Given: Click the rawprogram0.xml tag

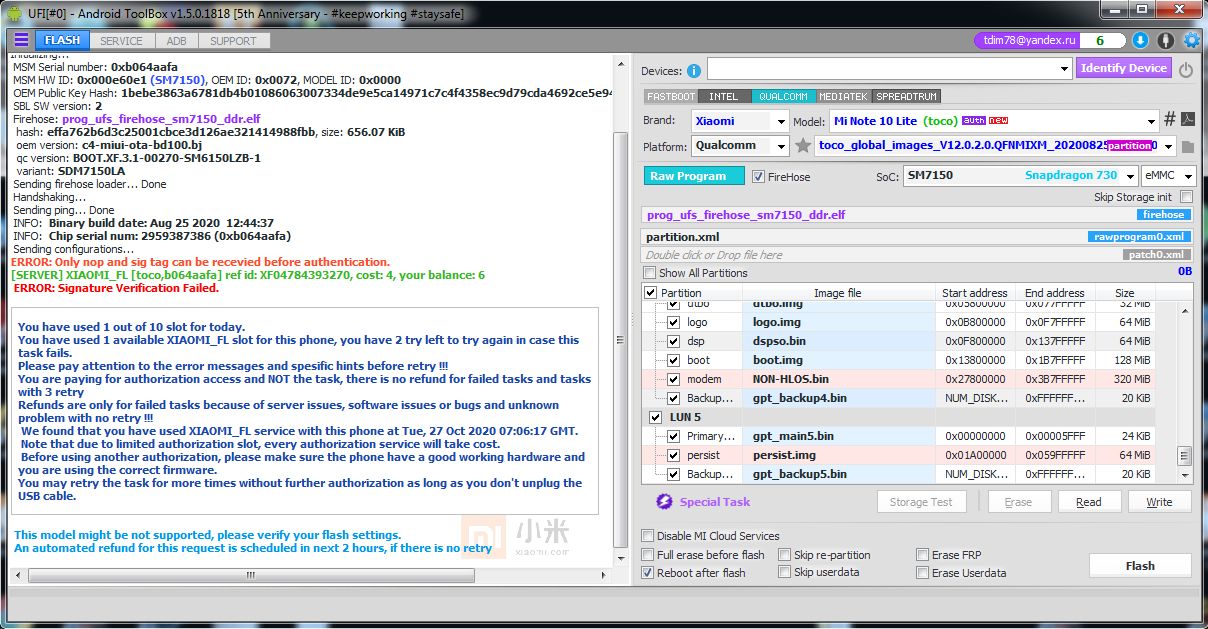Looking at the screenshot, I should [1140, 237].
